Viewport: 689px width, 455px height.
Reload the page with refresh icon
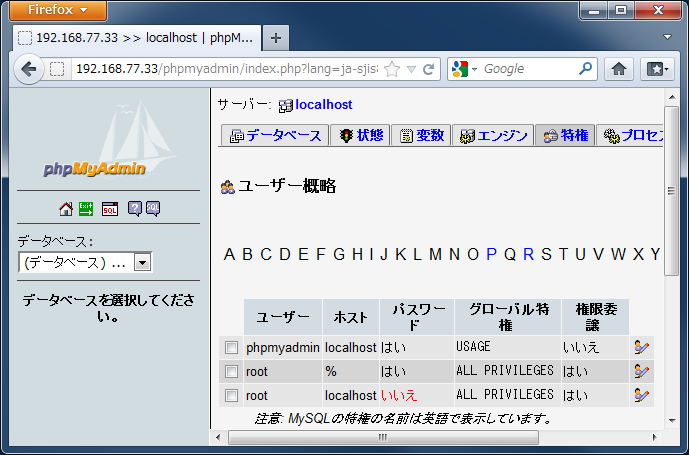[x=428, y=69]
